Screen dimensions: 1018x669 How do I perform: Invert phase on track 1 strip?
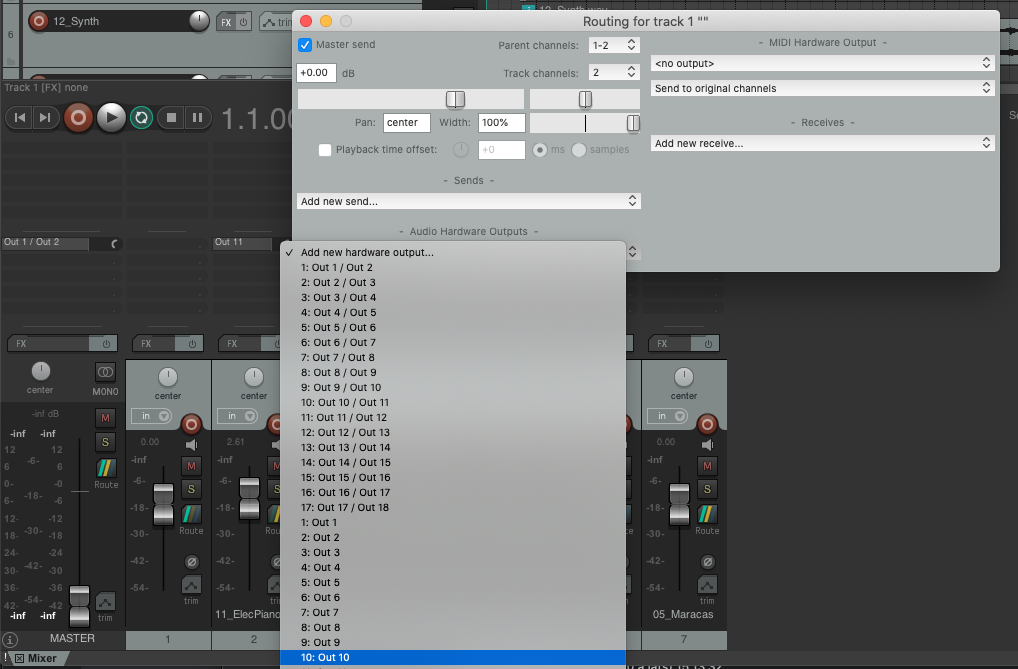191,561
